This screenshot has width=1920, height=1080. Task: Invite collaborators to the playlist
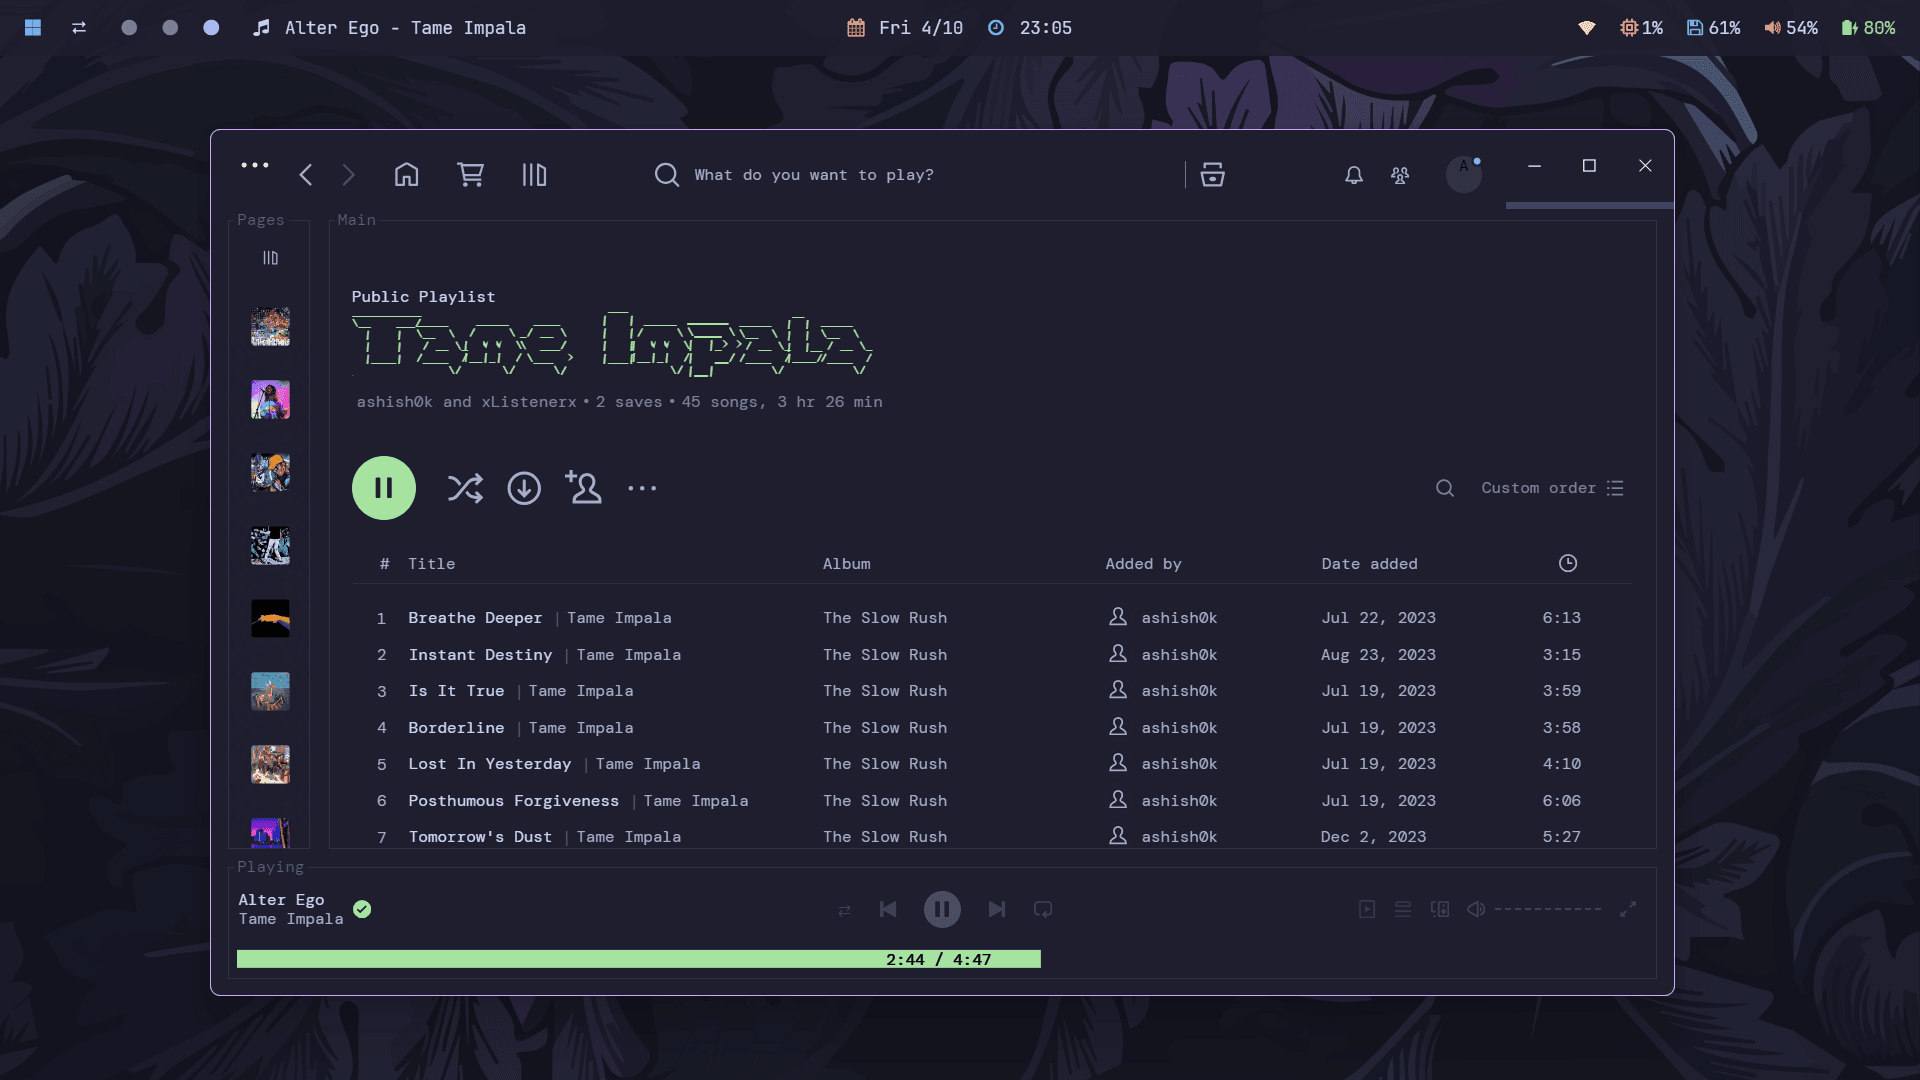pos(584,488)
